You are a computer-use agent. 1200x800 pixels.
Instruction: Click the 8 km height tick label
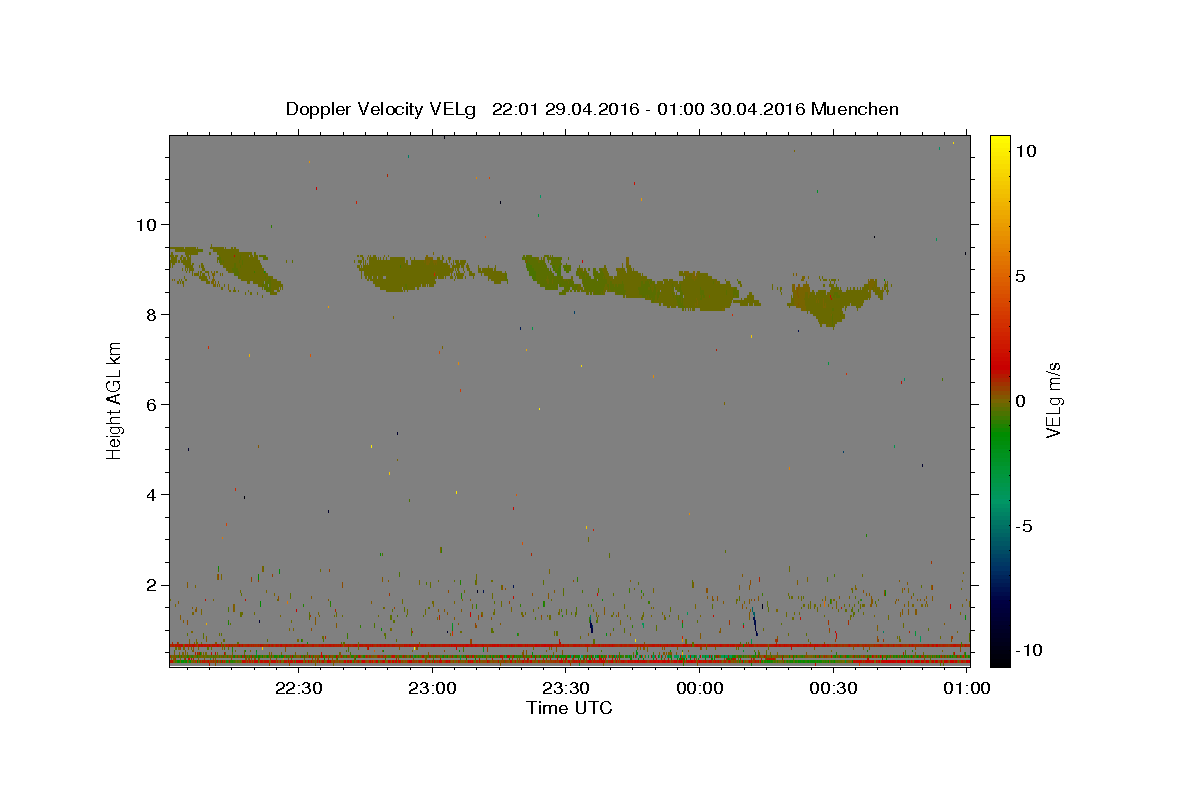(150, 314)
